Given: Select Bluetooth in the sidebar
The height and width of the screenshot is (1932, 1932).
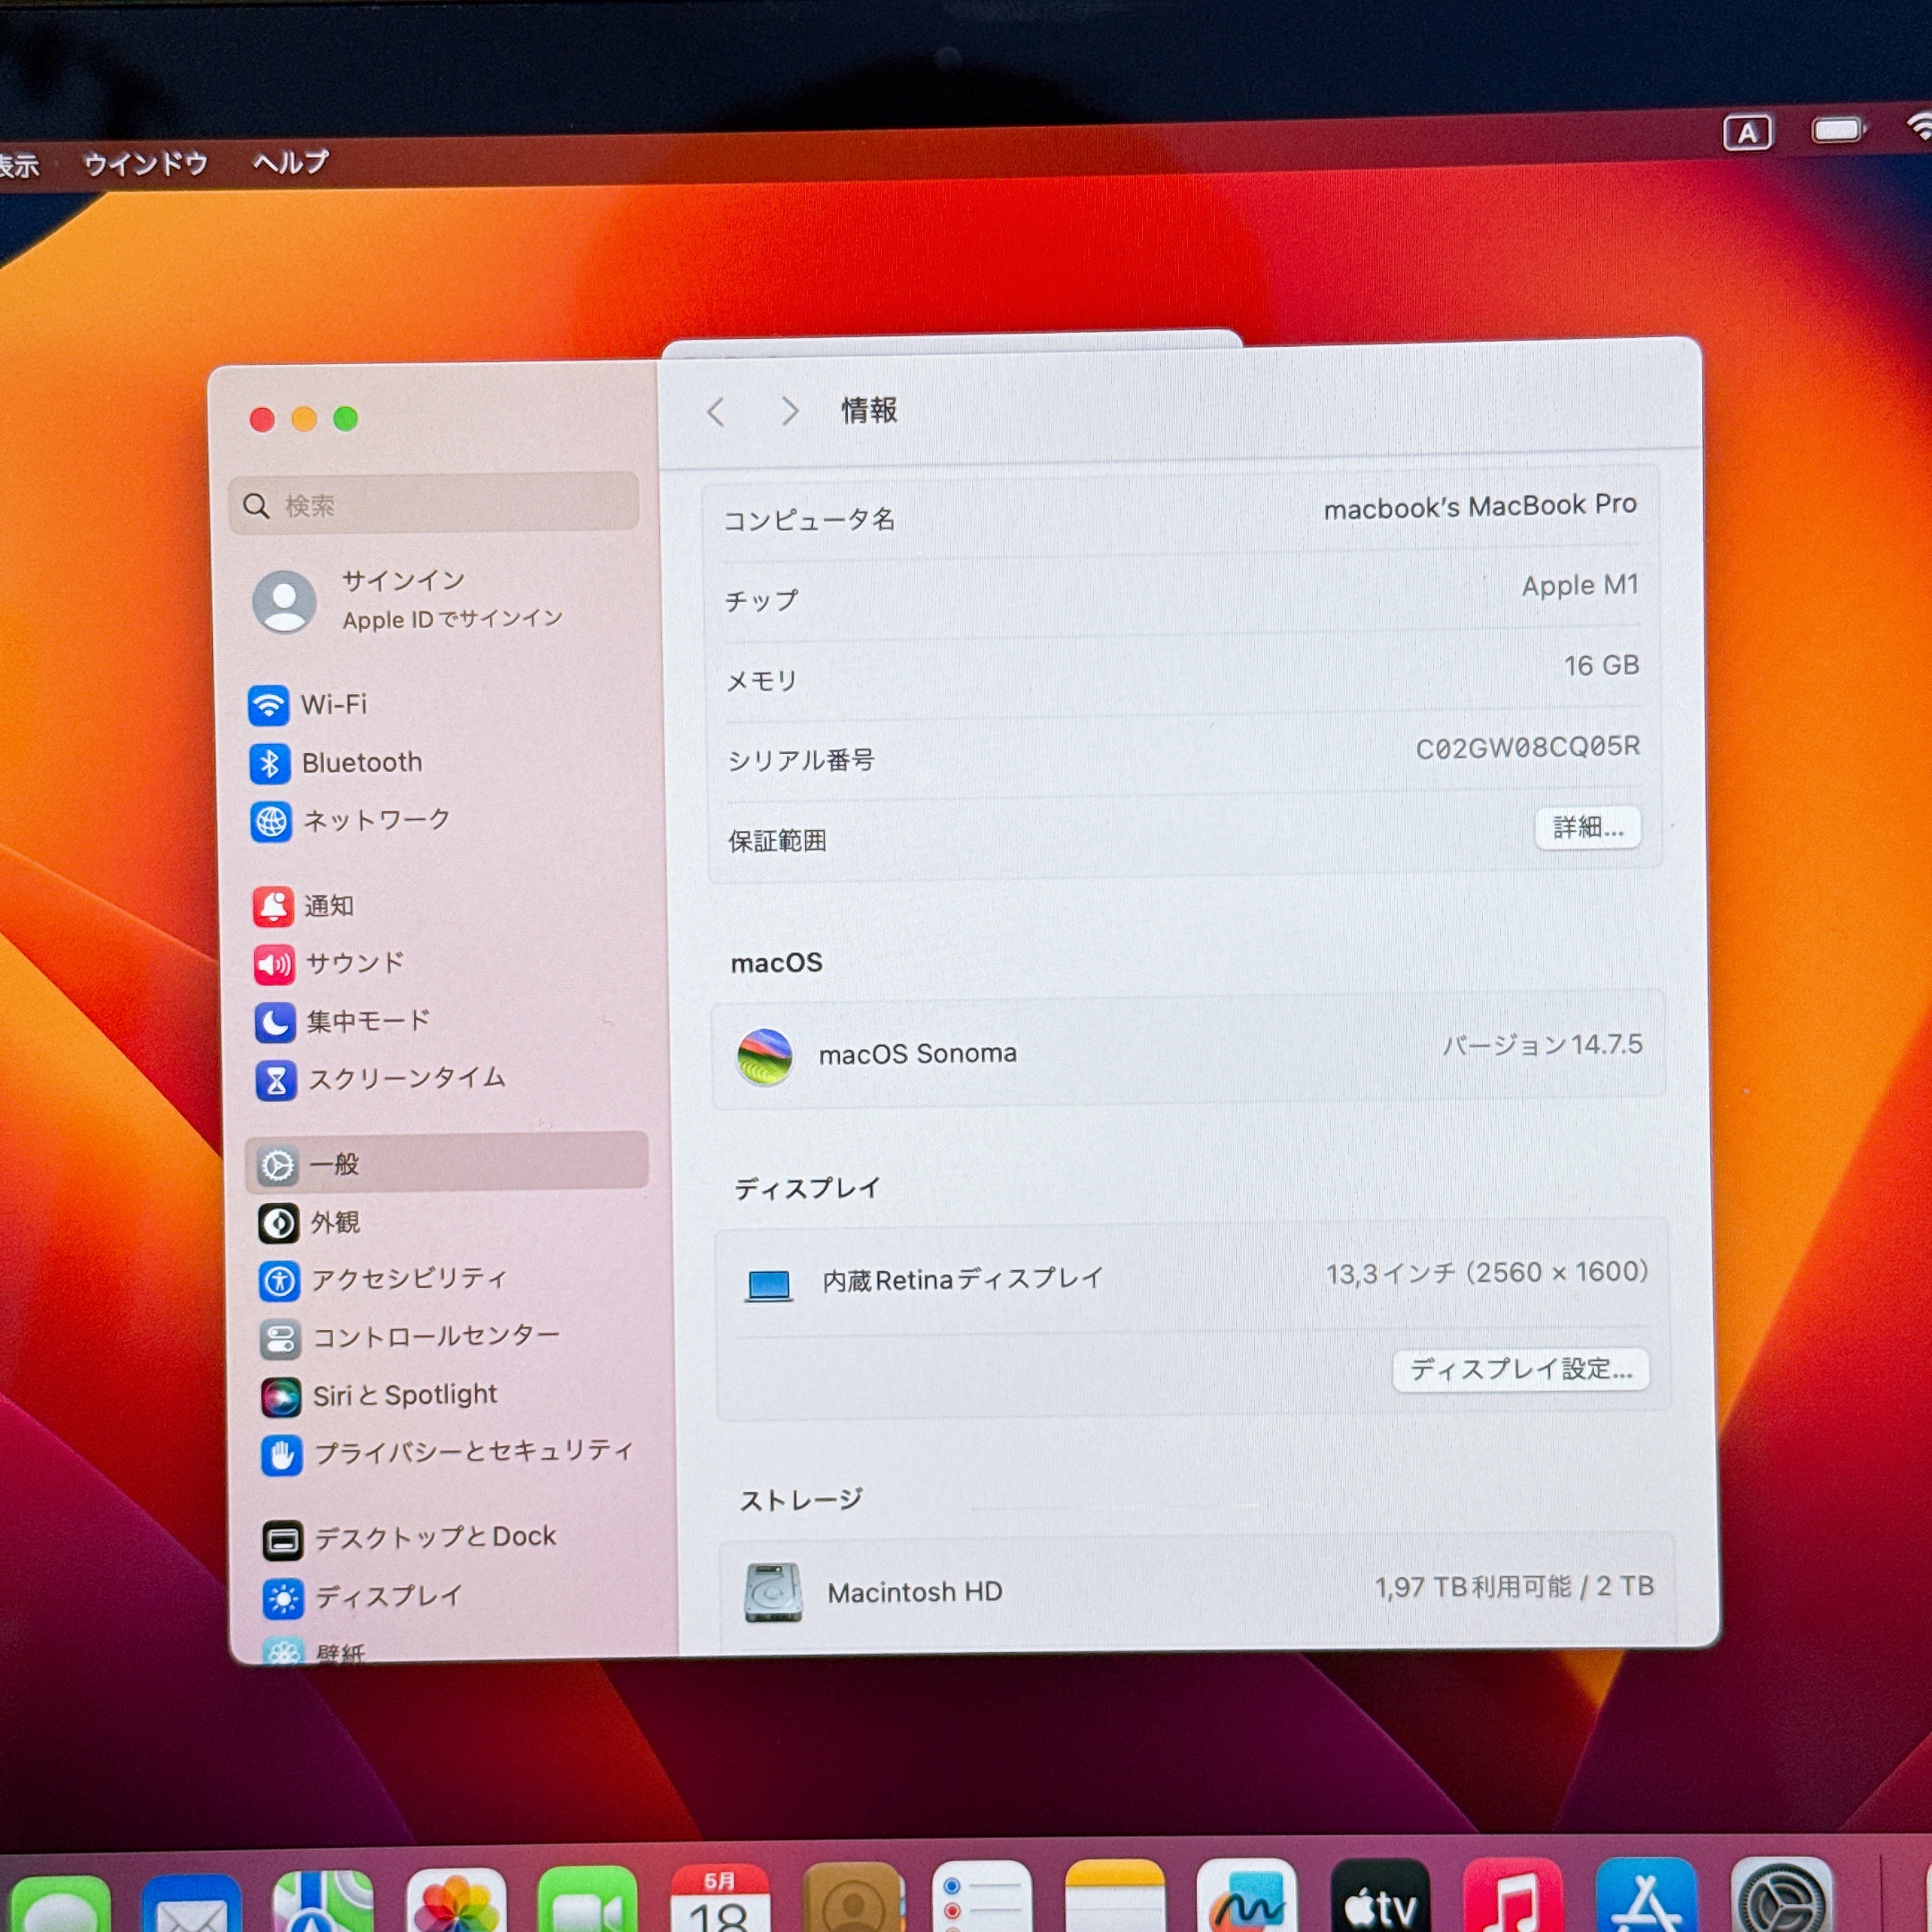Looking at the screenshot, I should click(x=361, y=763).
